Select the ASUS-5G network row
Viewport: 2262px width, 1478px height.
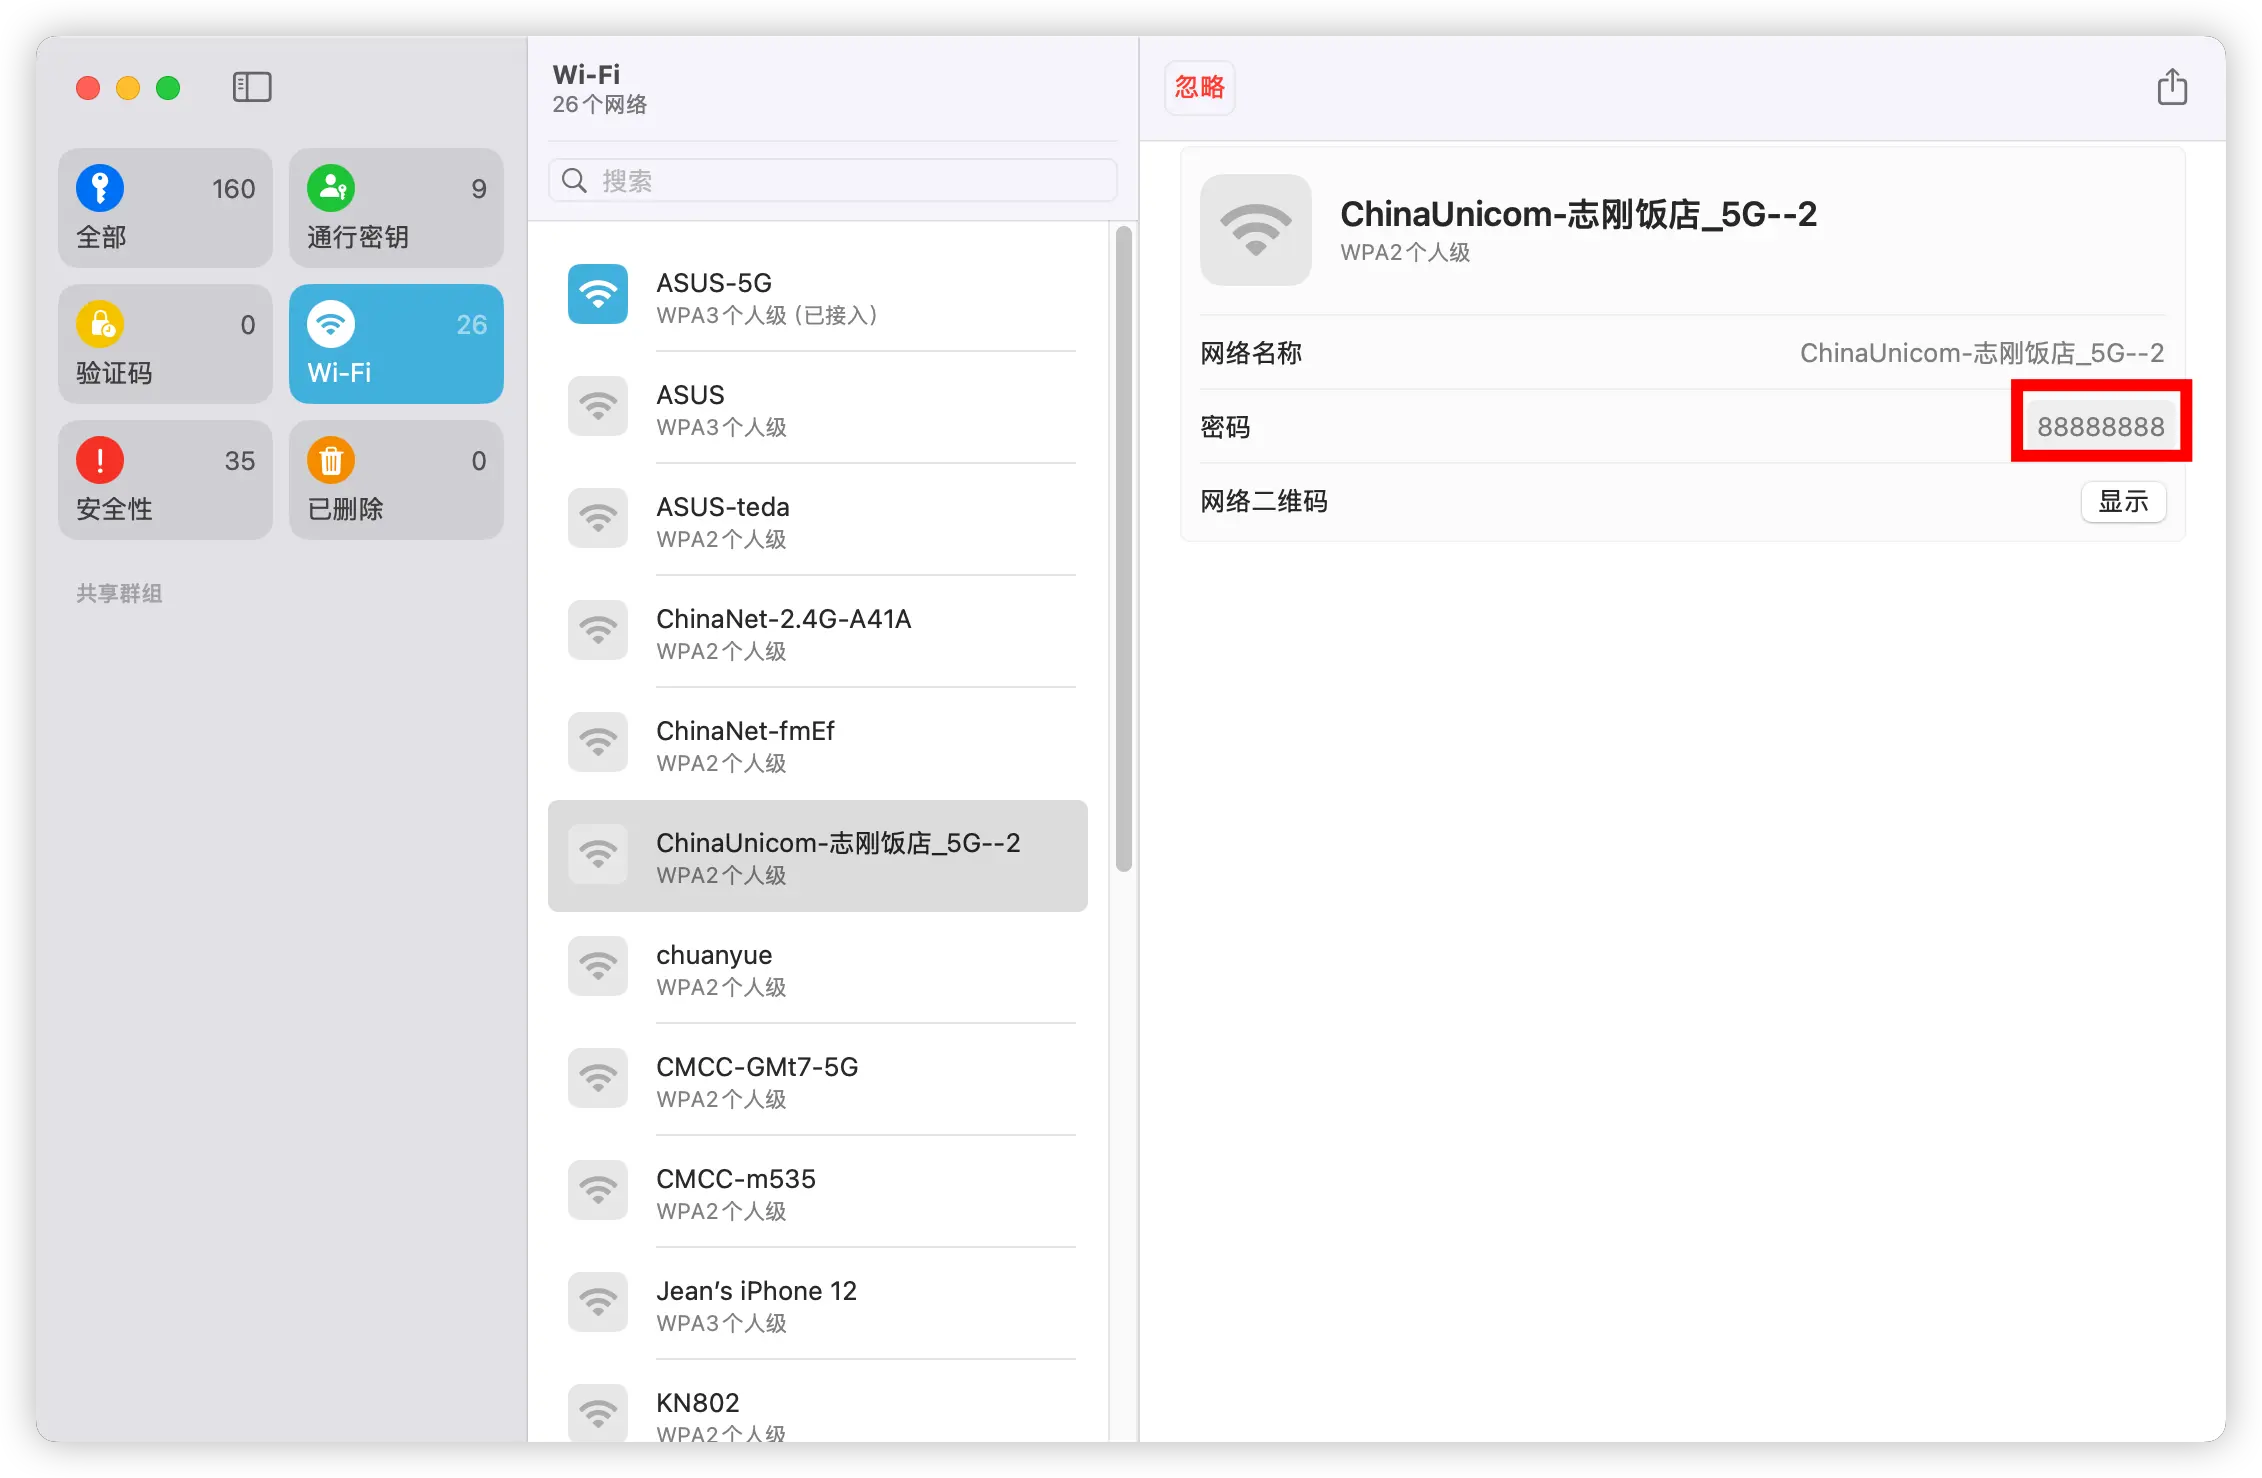818,296
